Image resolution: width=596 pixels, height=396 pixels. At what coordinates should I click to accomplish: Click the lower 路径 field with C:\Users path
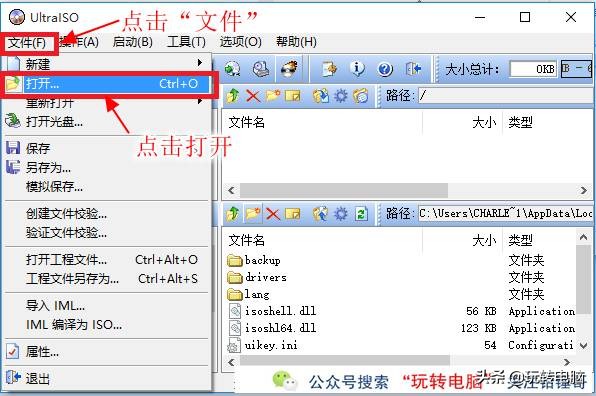point(505,214)
